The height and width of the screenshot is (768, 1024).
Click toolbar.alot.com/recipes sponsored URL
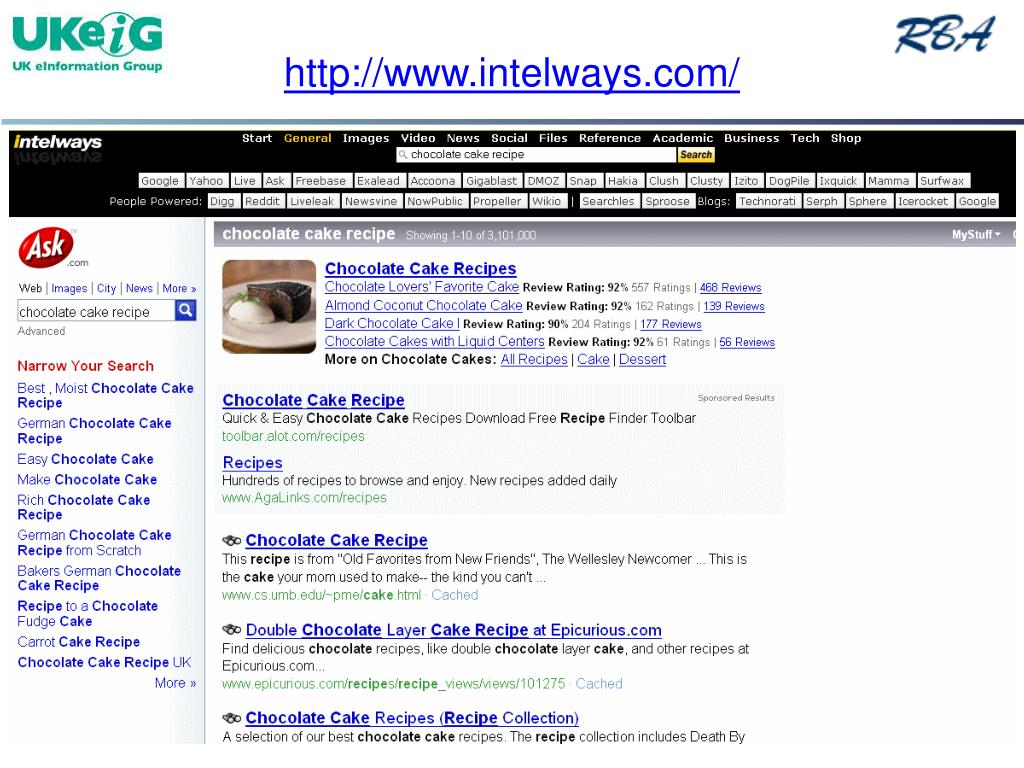pos(293,436)
